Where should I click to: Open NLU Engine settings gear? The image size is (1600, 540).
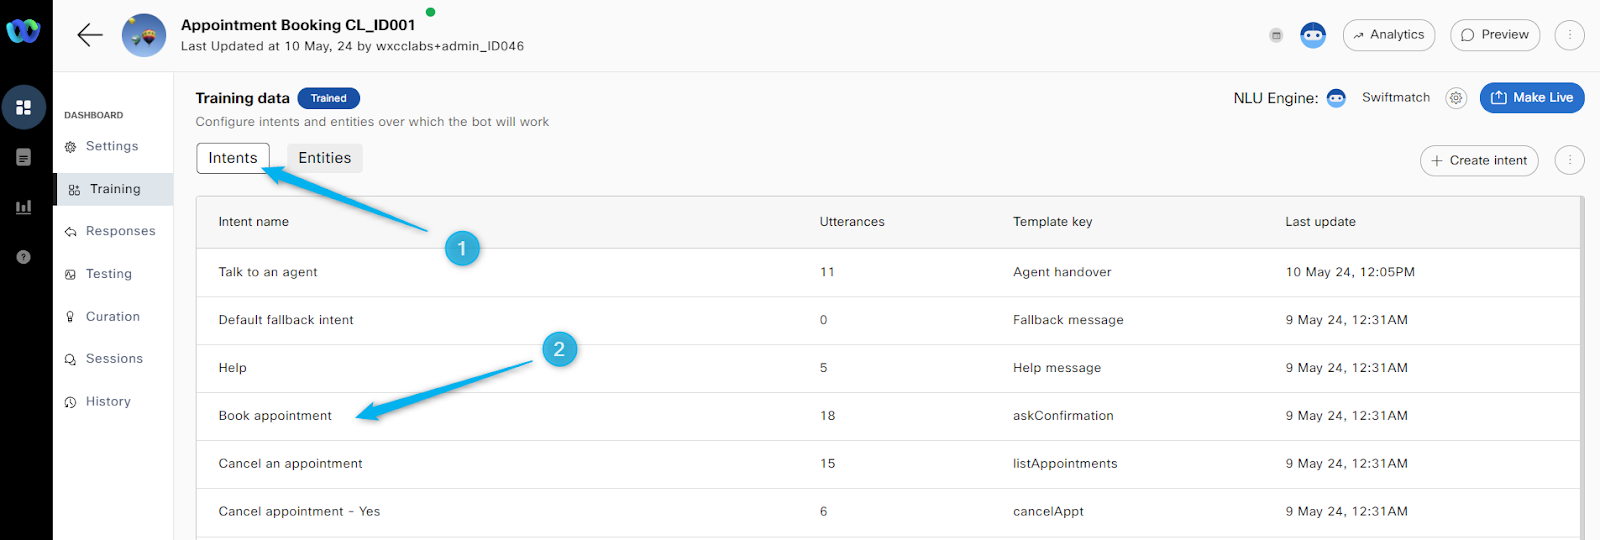tap(1456, 98)
